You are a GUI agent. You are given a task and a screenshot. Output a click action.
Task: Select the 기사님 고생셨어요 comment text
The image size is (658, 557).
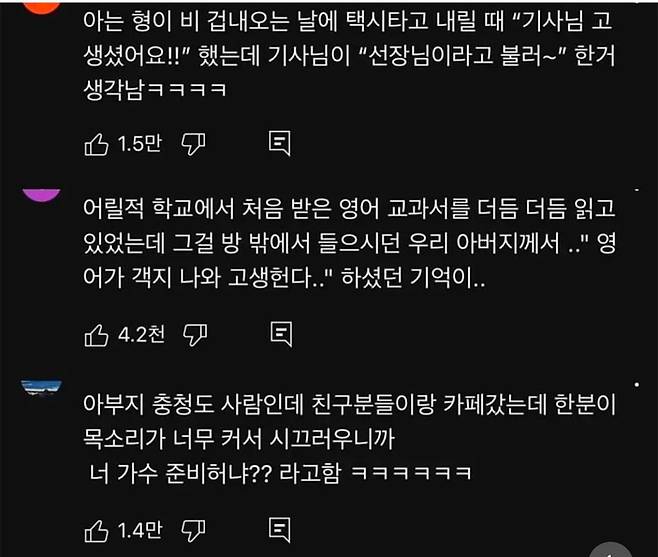tap(349, 55)
